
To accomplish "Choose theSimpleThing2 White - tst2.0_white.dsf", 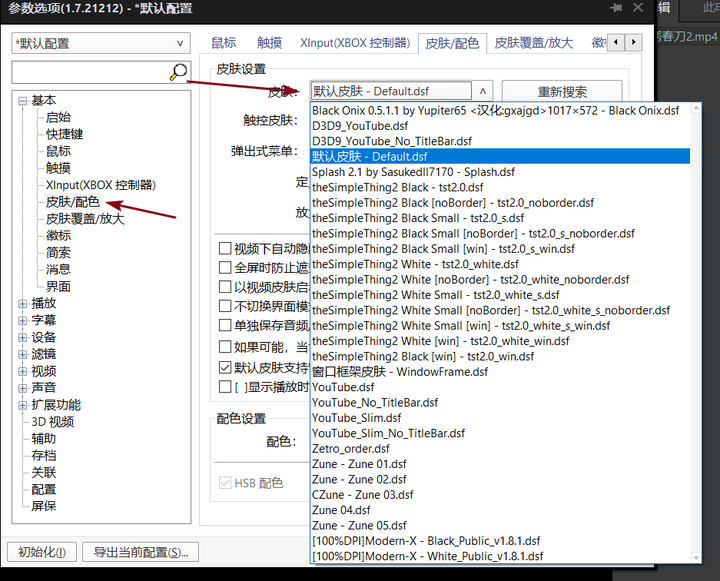I will 501,264.
